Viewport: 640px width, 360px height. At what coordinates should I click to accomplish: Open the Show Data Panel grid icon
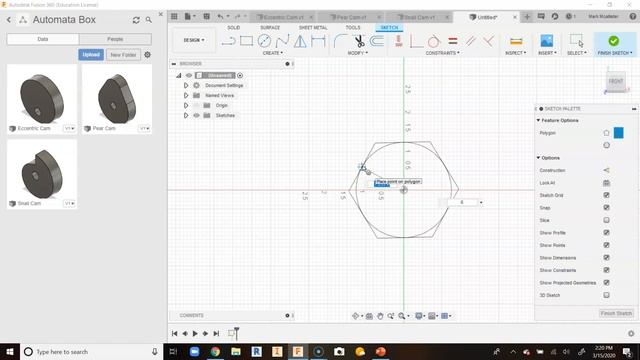pos(174,16)
